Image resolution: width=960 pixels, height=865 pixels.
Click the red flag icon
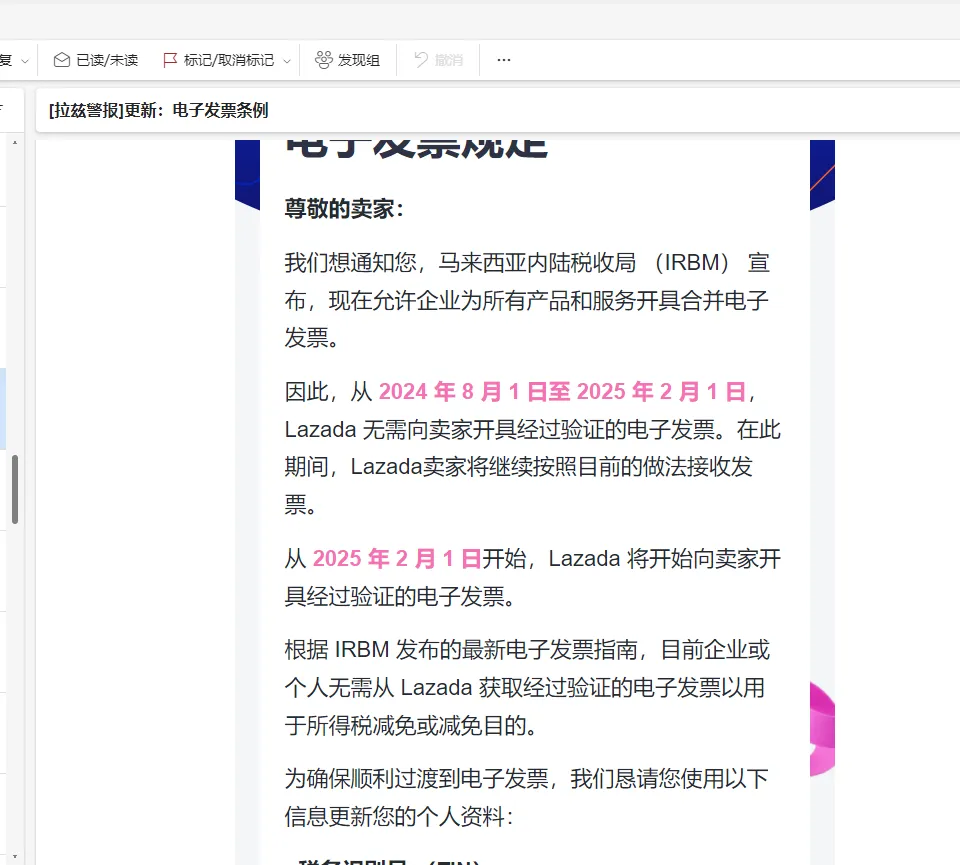click(x=170, y=59)
